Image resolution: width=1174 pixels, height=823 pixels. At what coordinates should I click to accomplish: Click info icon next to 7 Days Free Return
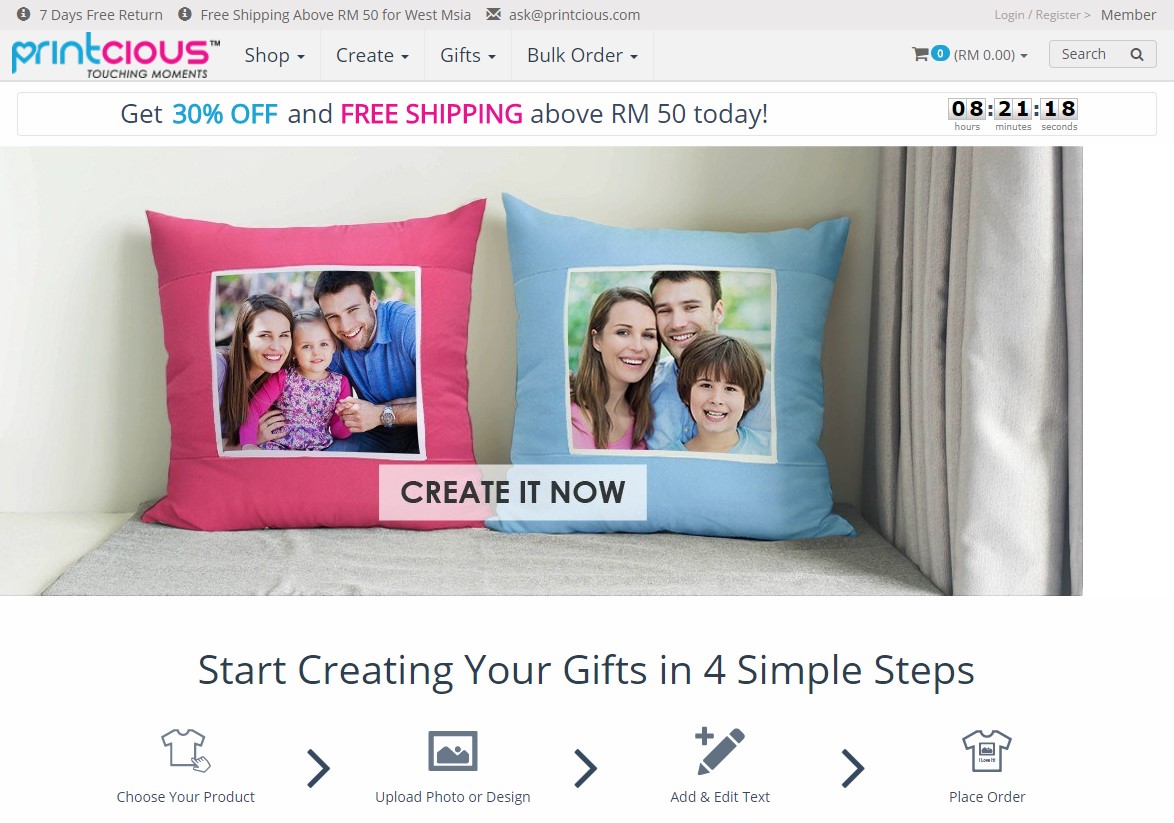pyautogui.click(x=23, y=14)
